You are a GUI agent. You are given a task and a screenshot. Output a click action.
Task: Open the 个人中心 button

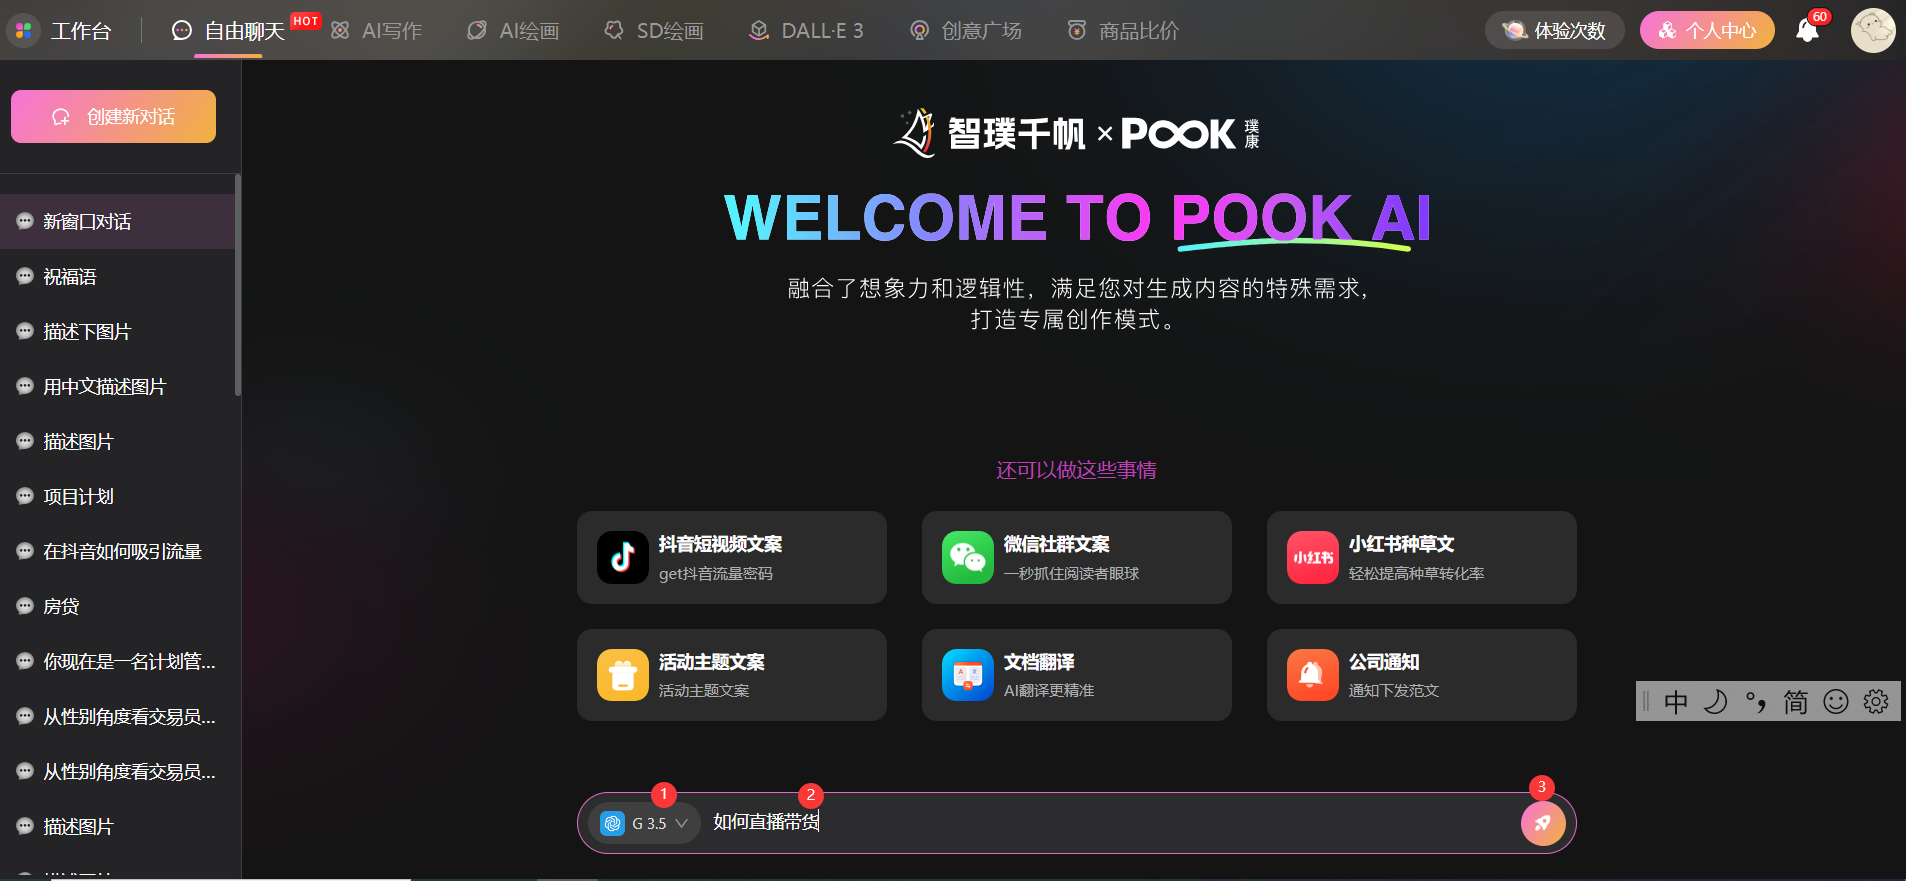tap(1706, 31)
